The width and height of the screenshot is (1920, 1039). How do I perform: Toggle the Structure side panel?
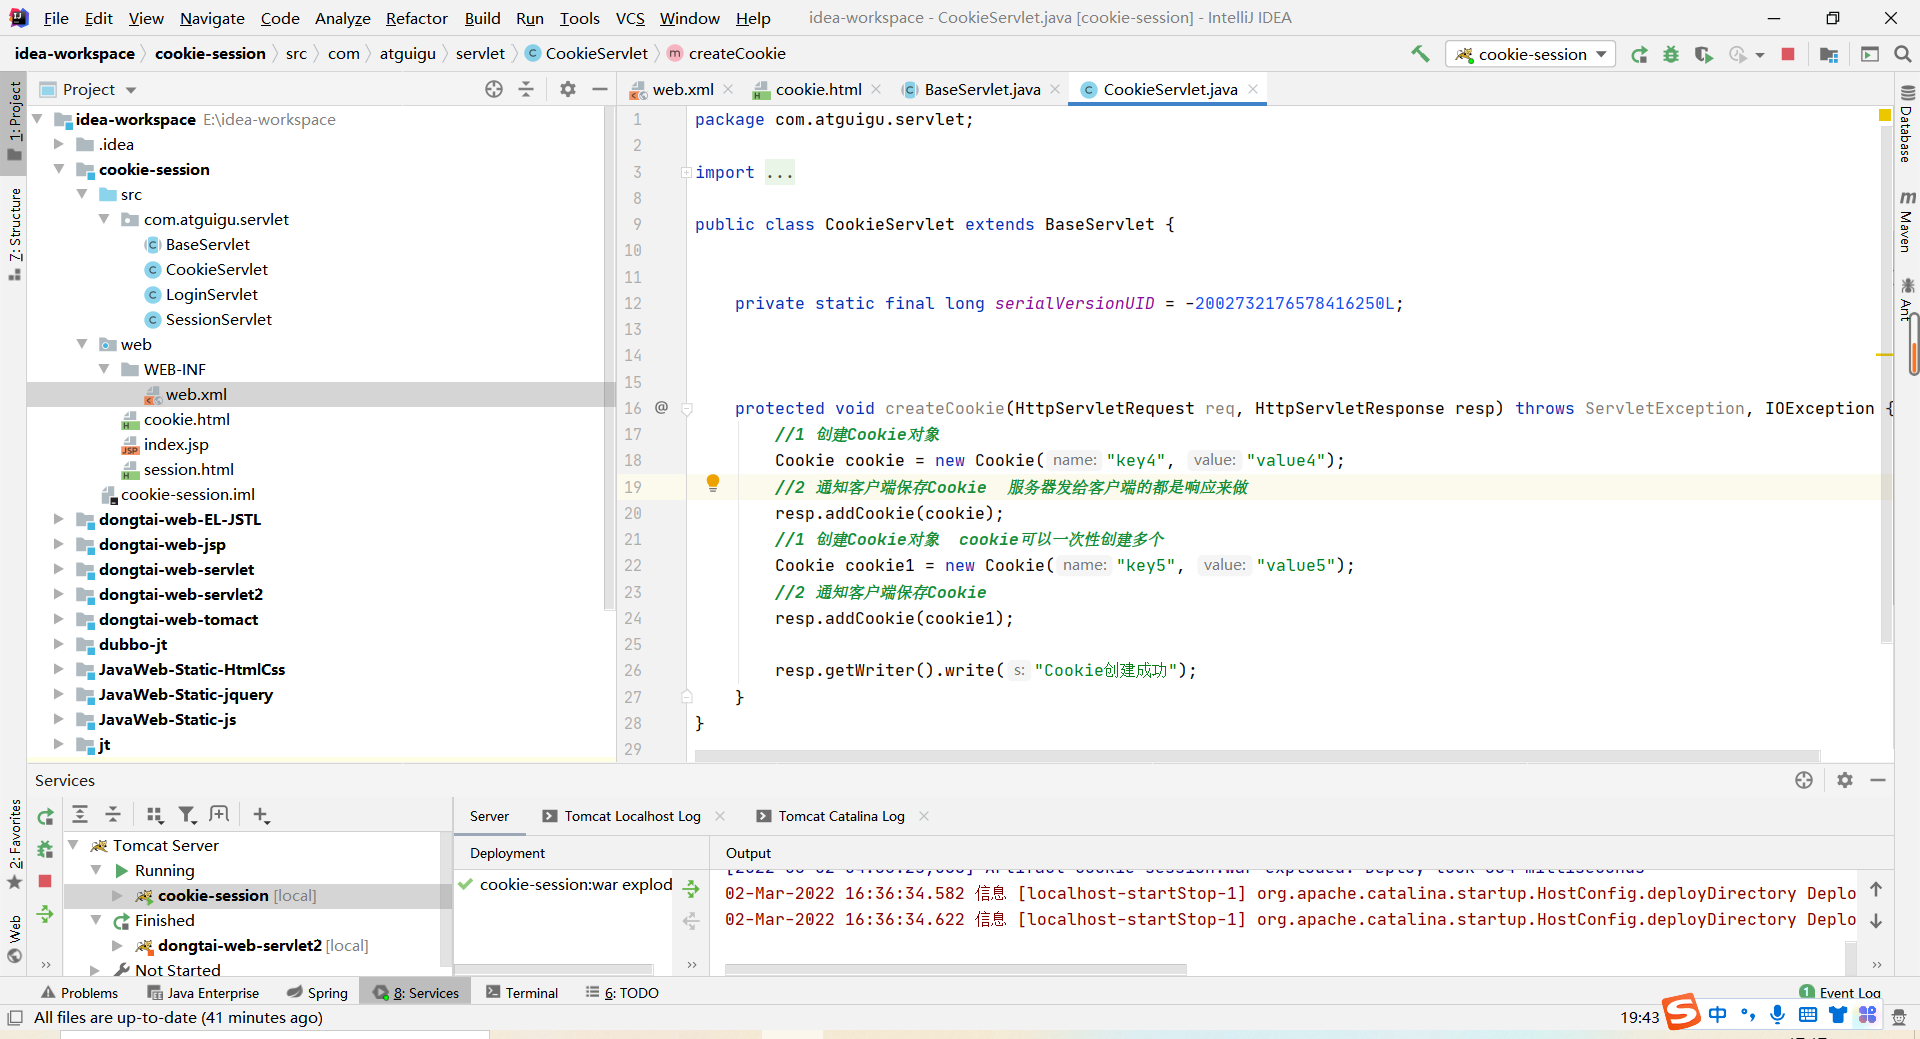[14, 232]
